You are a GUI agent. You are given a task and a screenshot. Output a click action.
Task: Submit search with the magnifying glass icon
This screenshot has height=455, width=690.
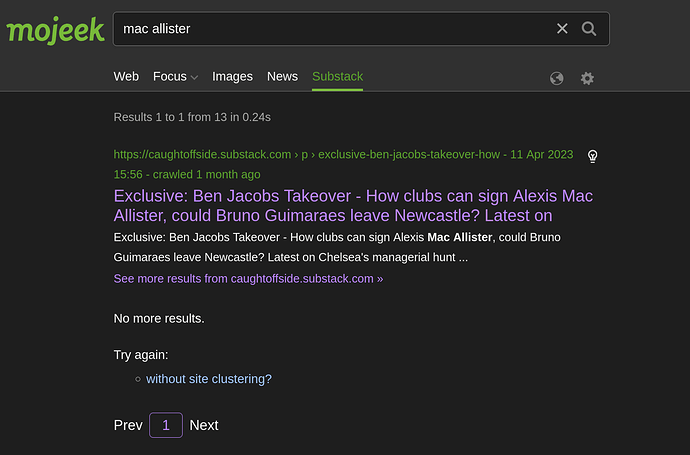(x=589, y=29)
